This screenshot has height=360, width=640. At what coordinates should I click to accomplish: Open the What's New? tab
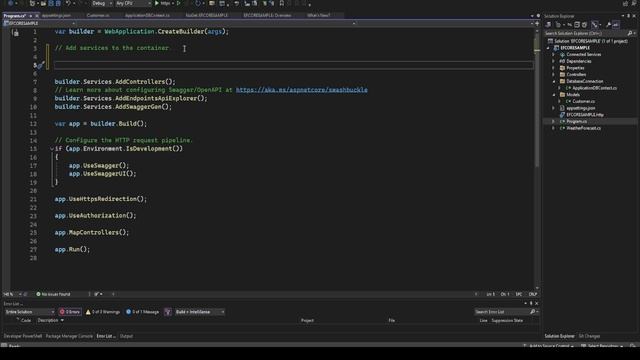pyautogui.click(x=318, y=16)
